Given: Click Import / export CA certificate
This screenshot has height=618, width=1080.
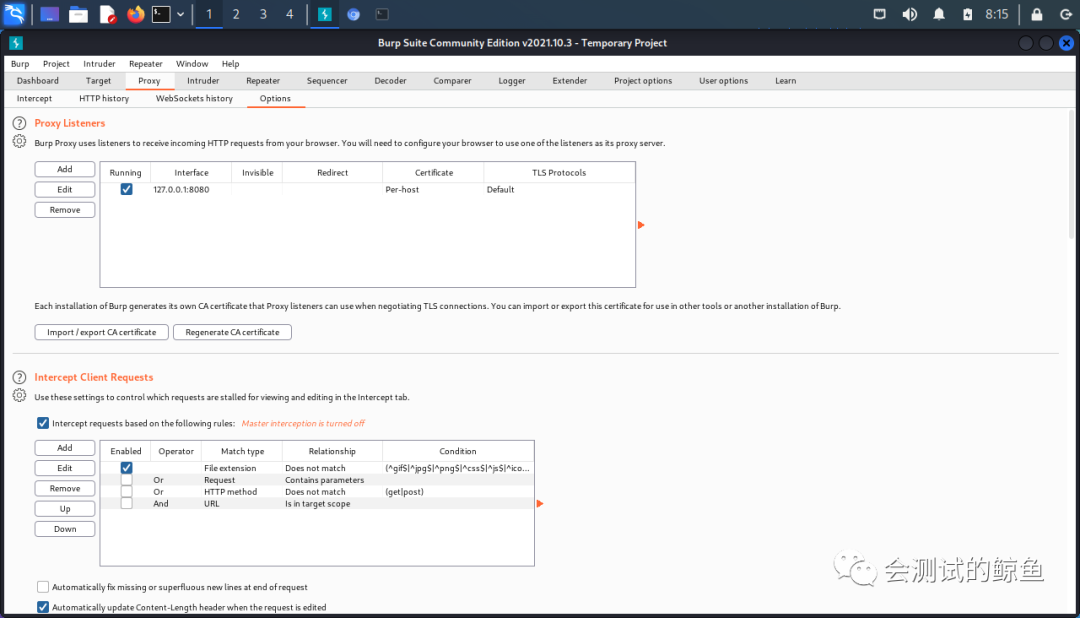Looking at the screenshot, I should tap(101, 332).
